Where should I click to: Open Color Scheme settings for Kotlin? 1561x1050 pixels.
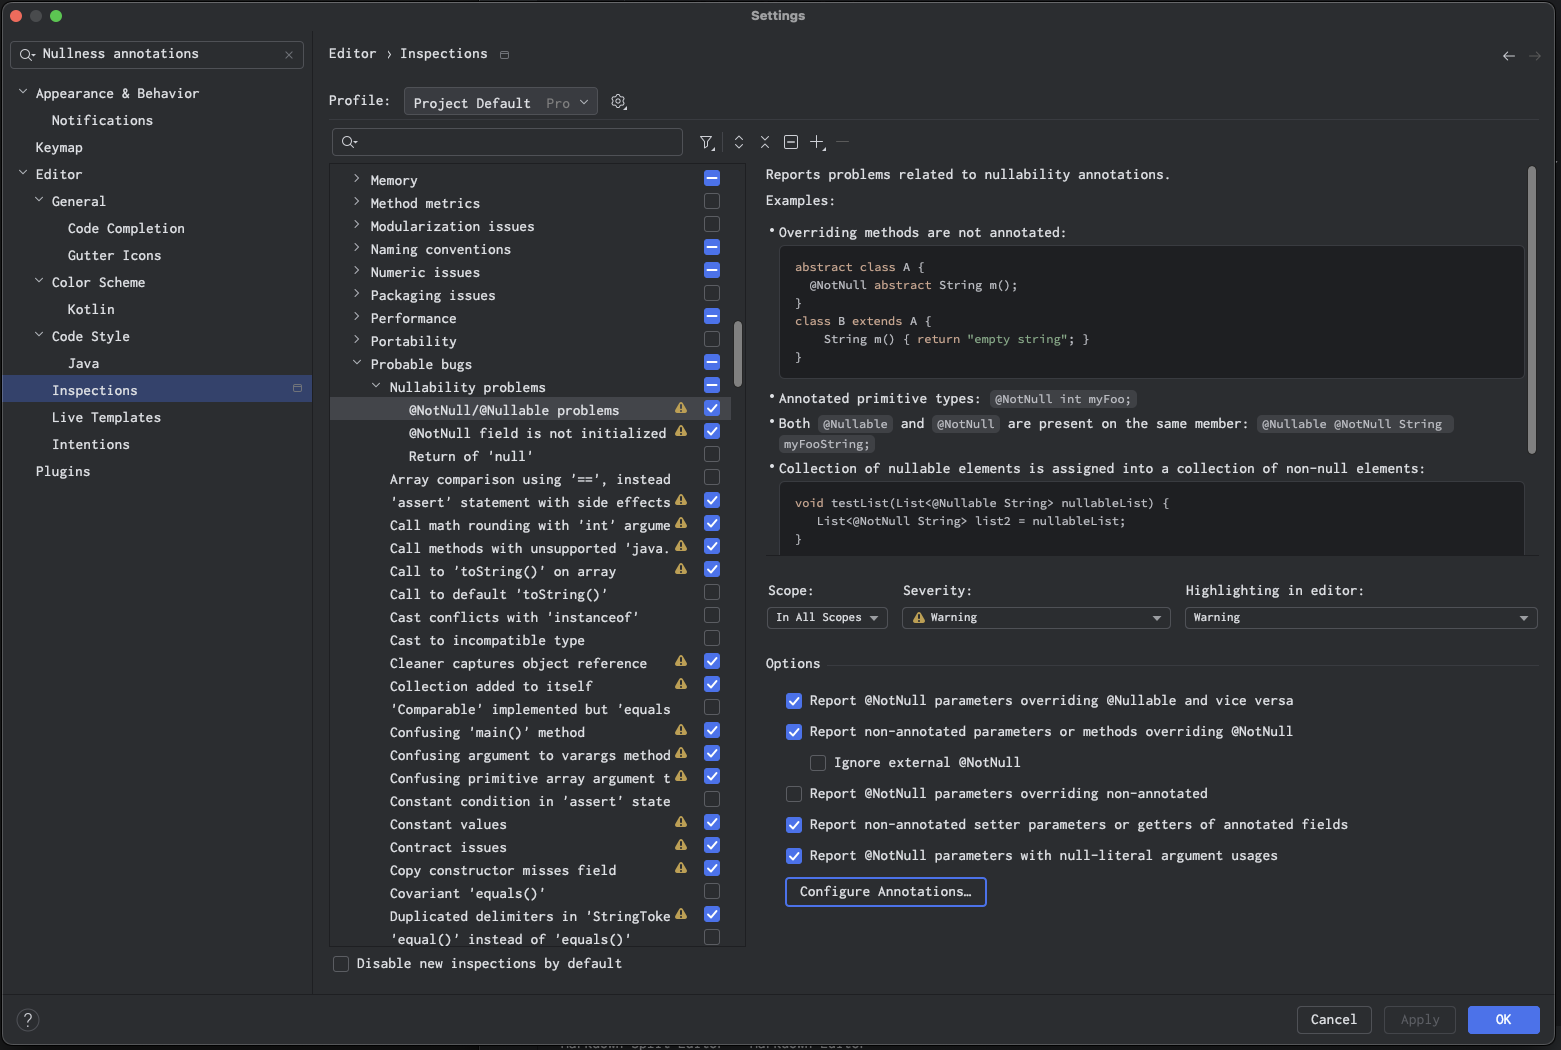[90, 309]
